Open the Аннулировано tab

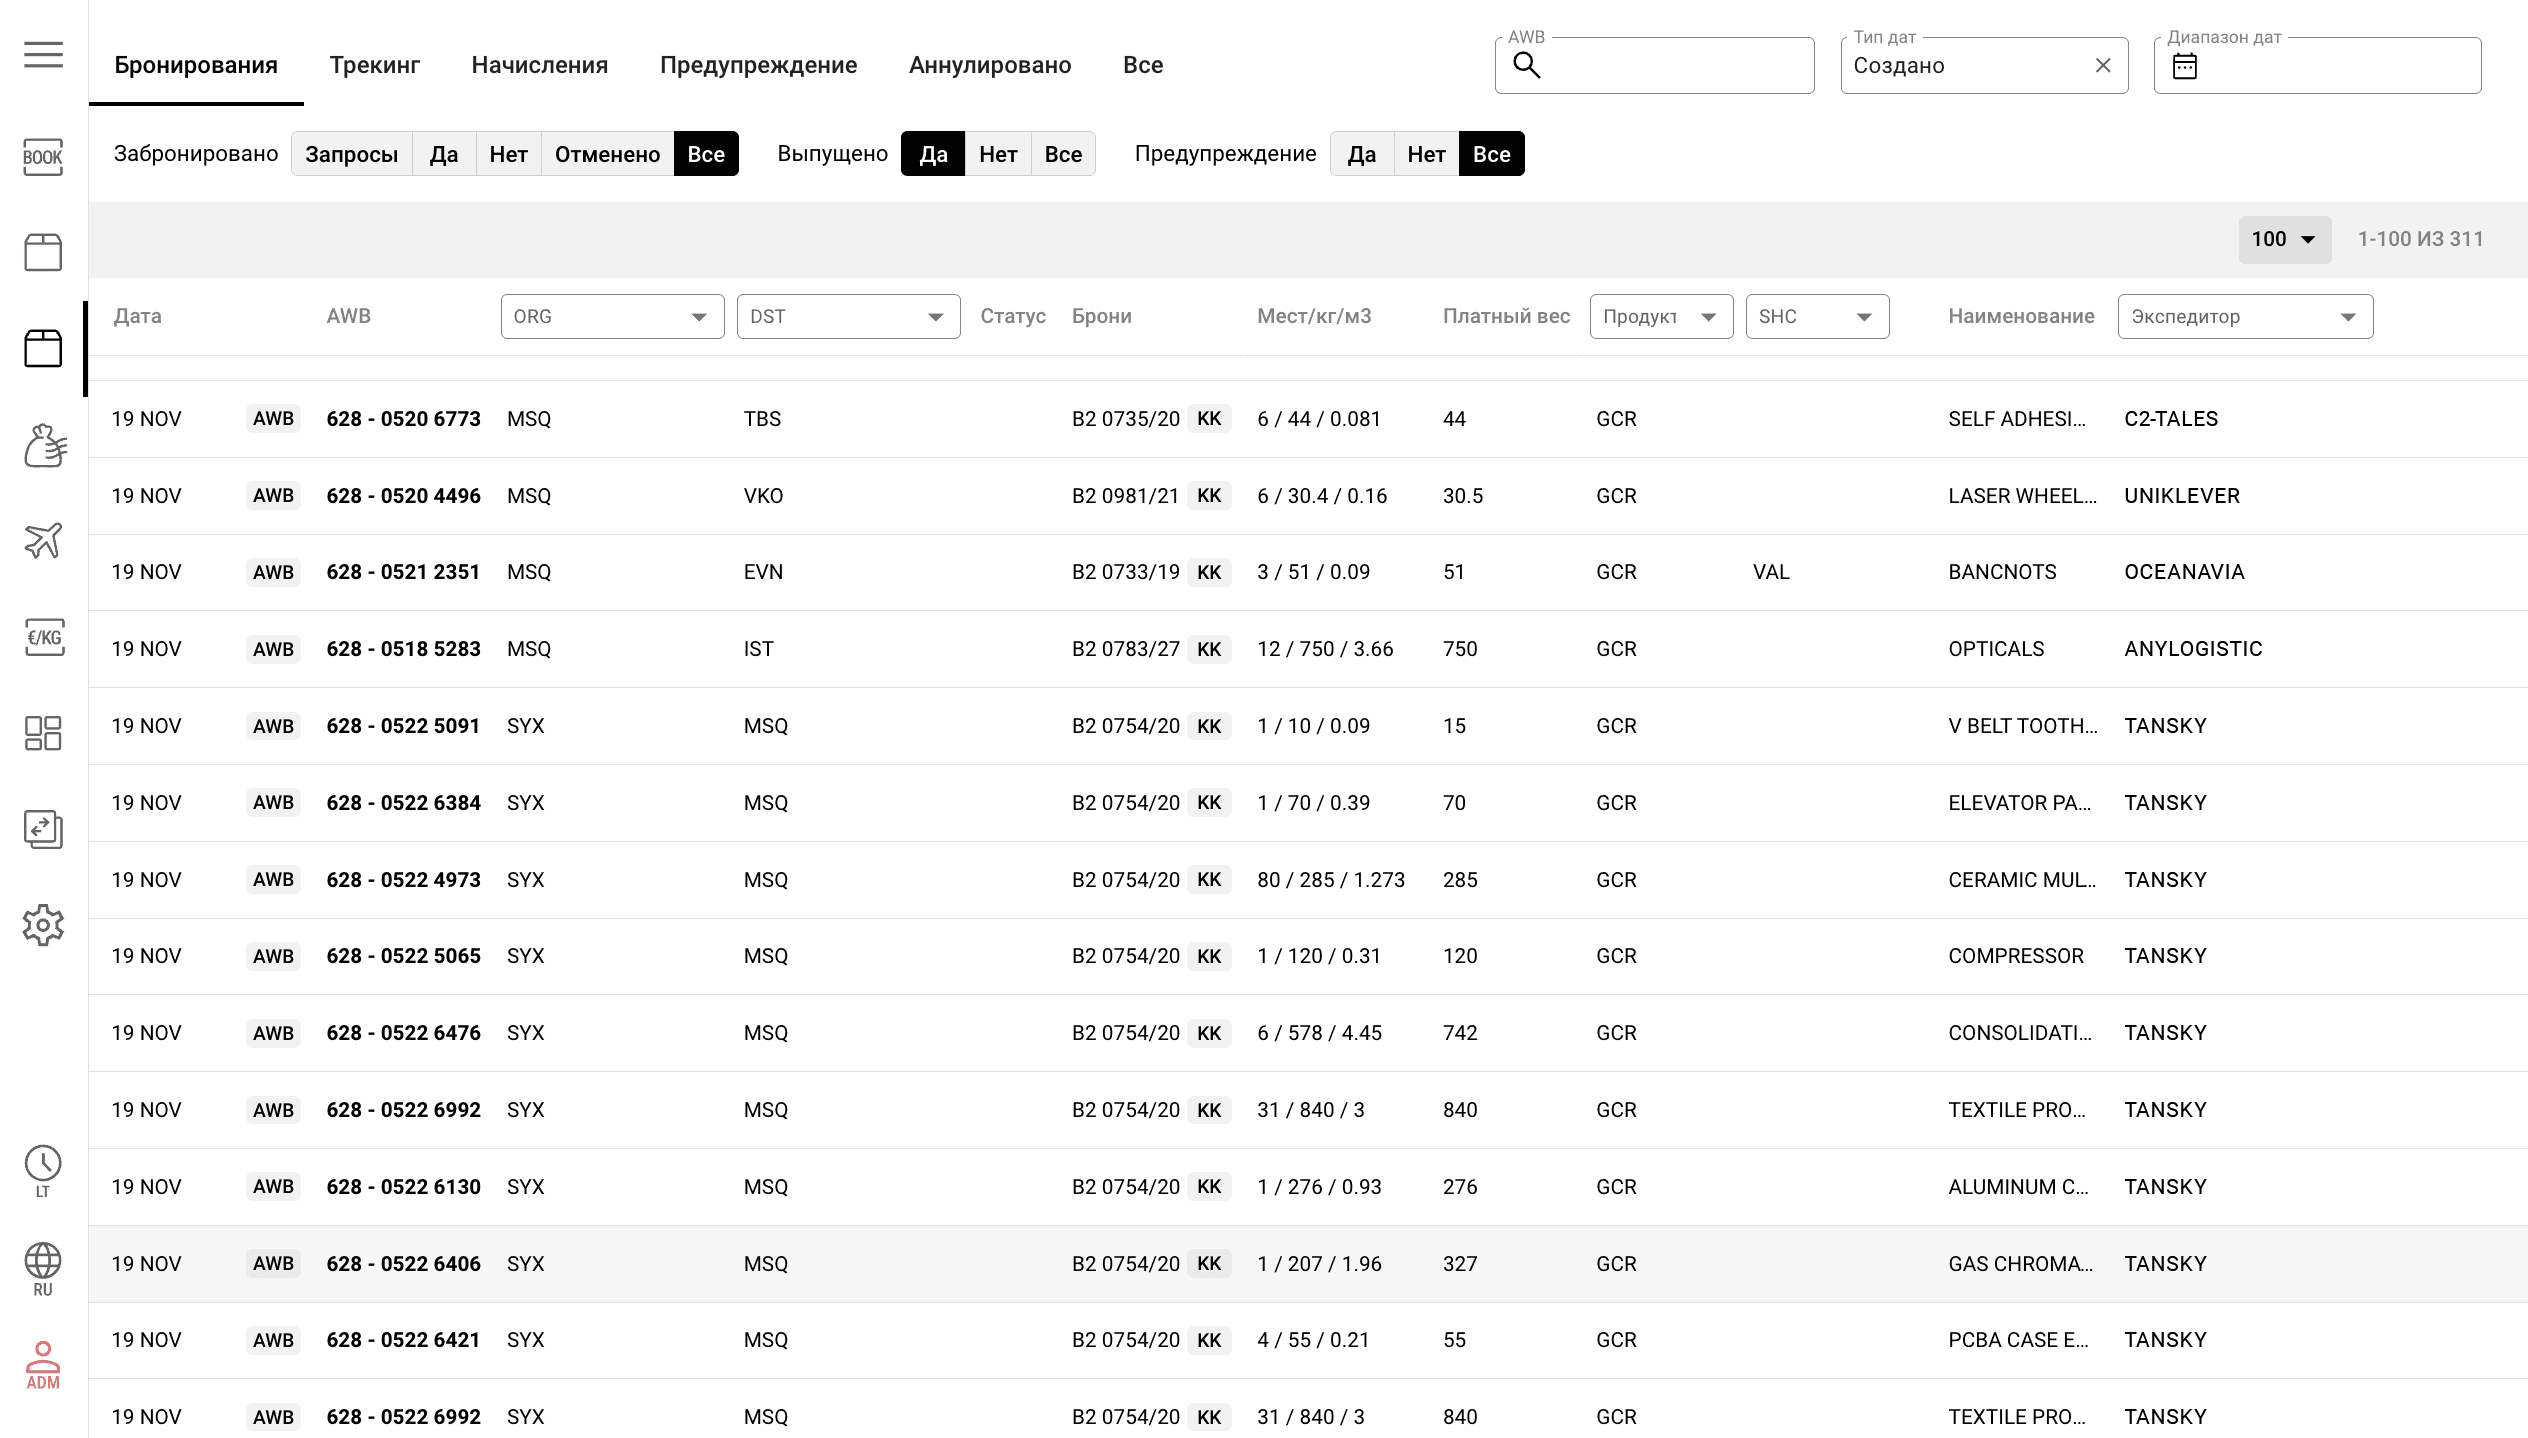[x=990, y=64]
